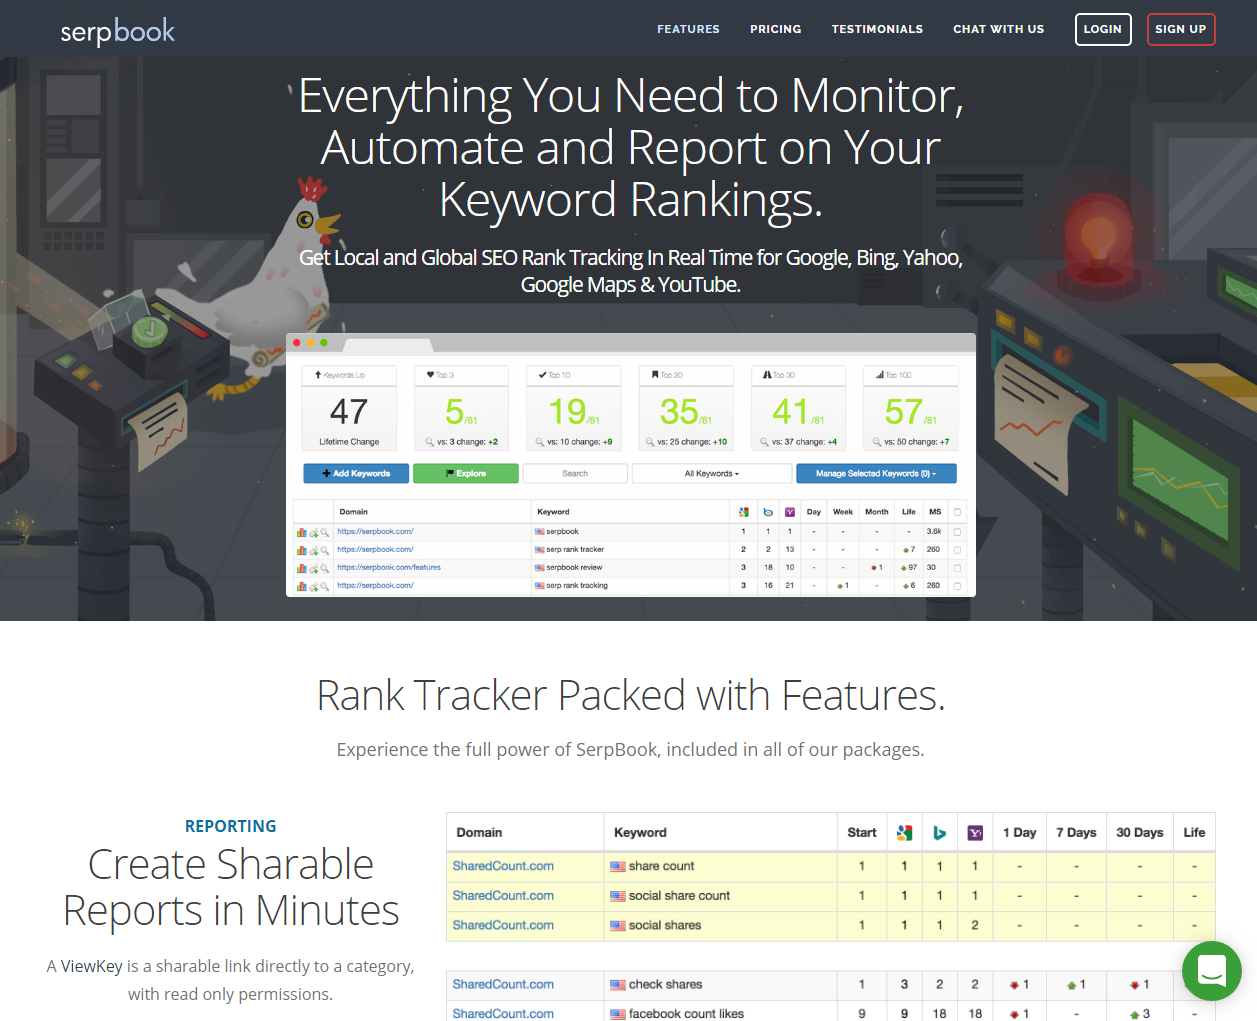This screenshot has height=1021, width=1257.
Task: Click the dashboard Search field
Action: click(x=575, y=473)
